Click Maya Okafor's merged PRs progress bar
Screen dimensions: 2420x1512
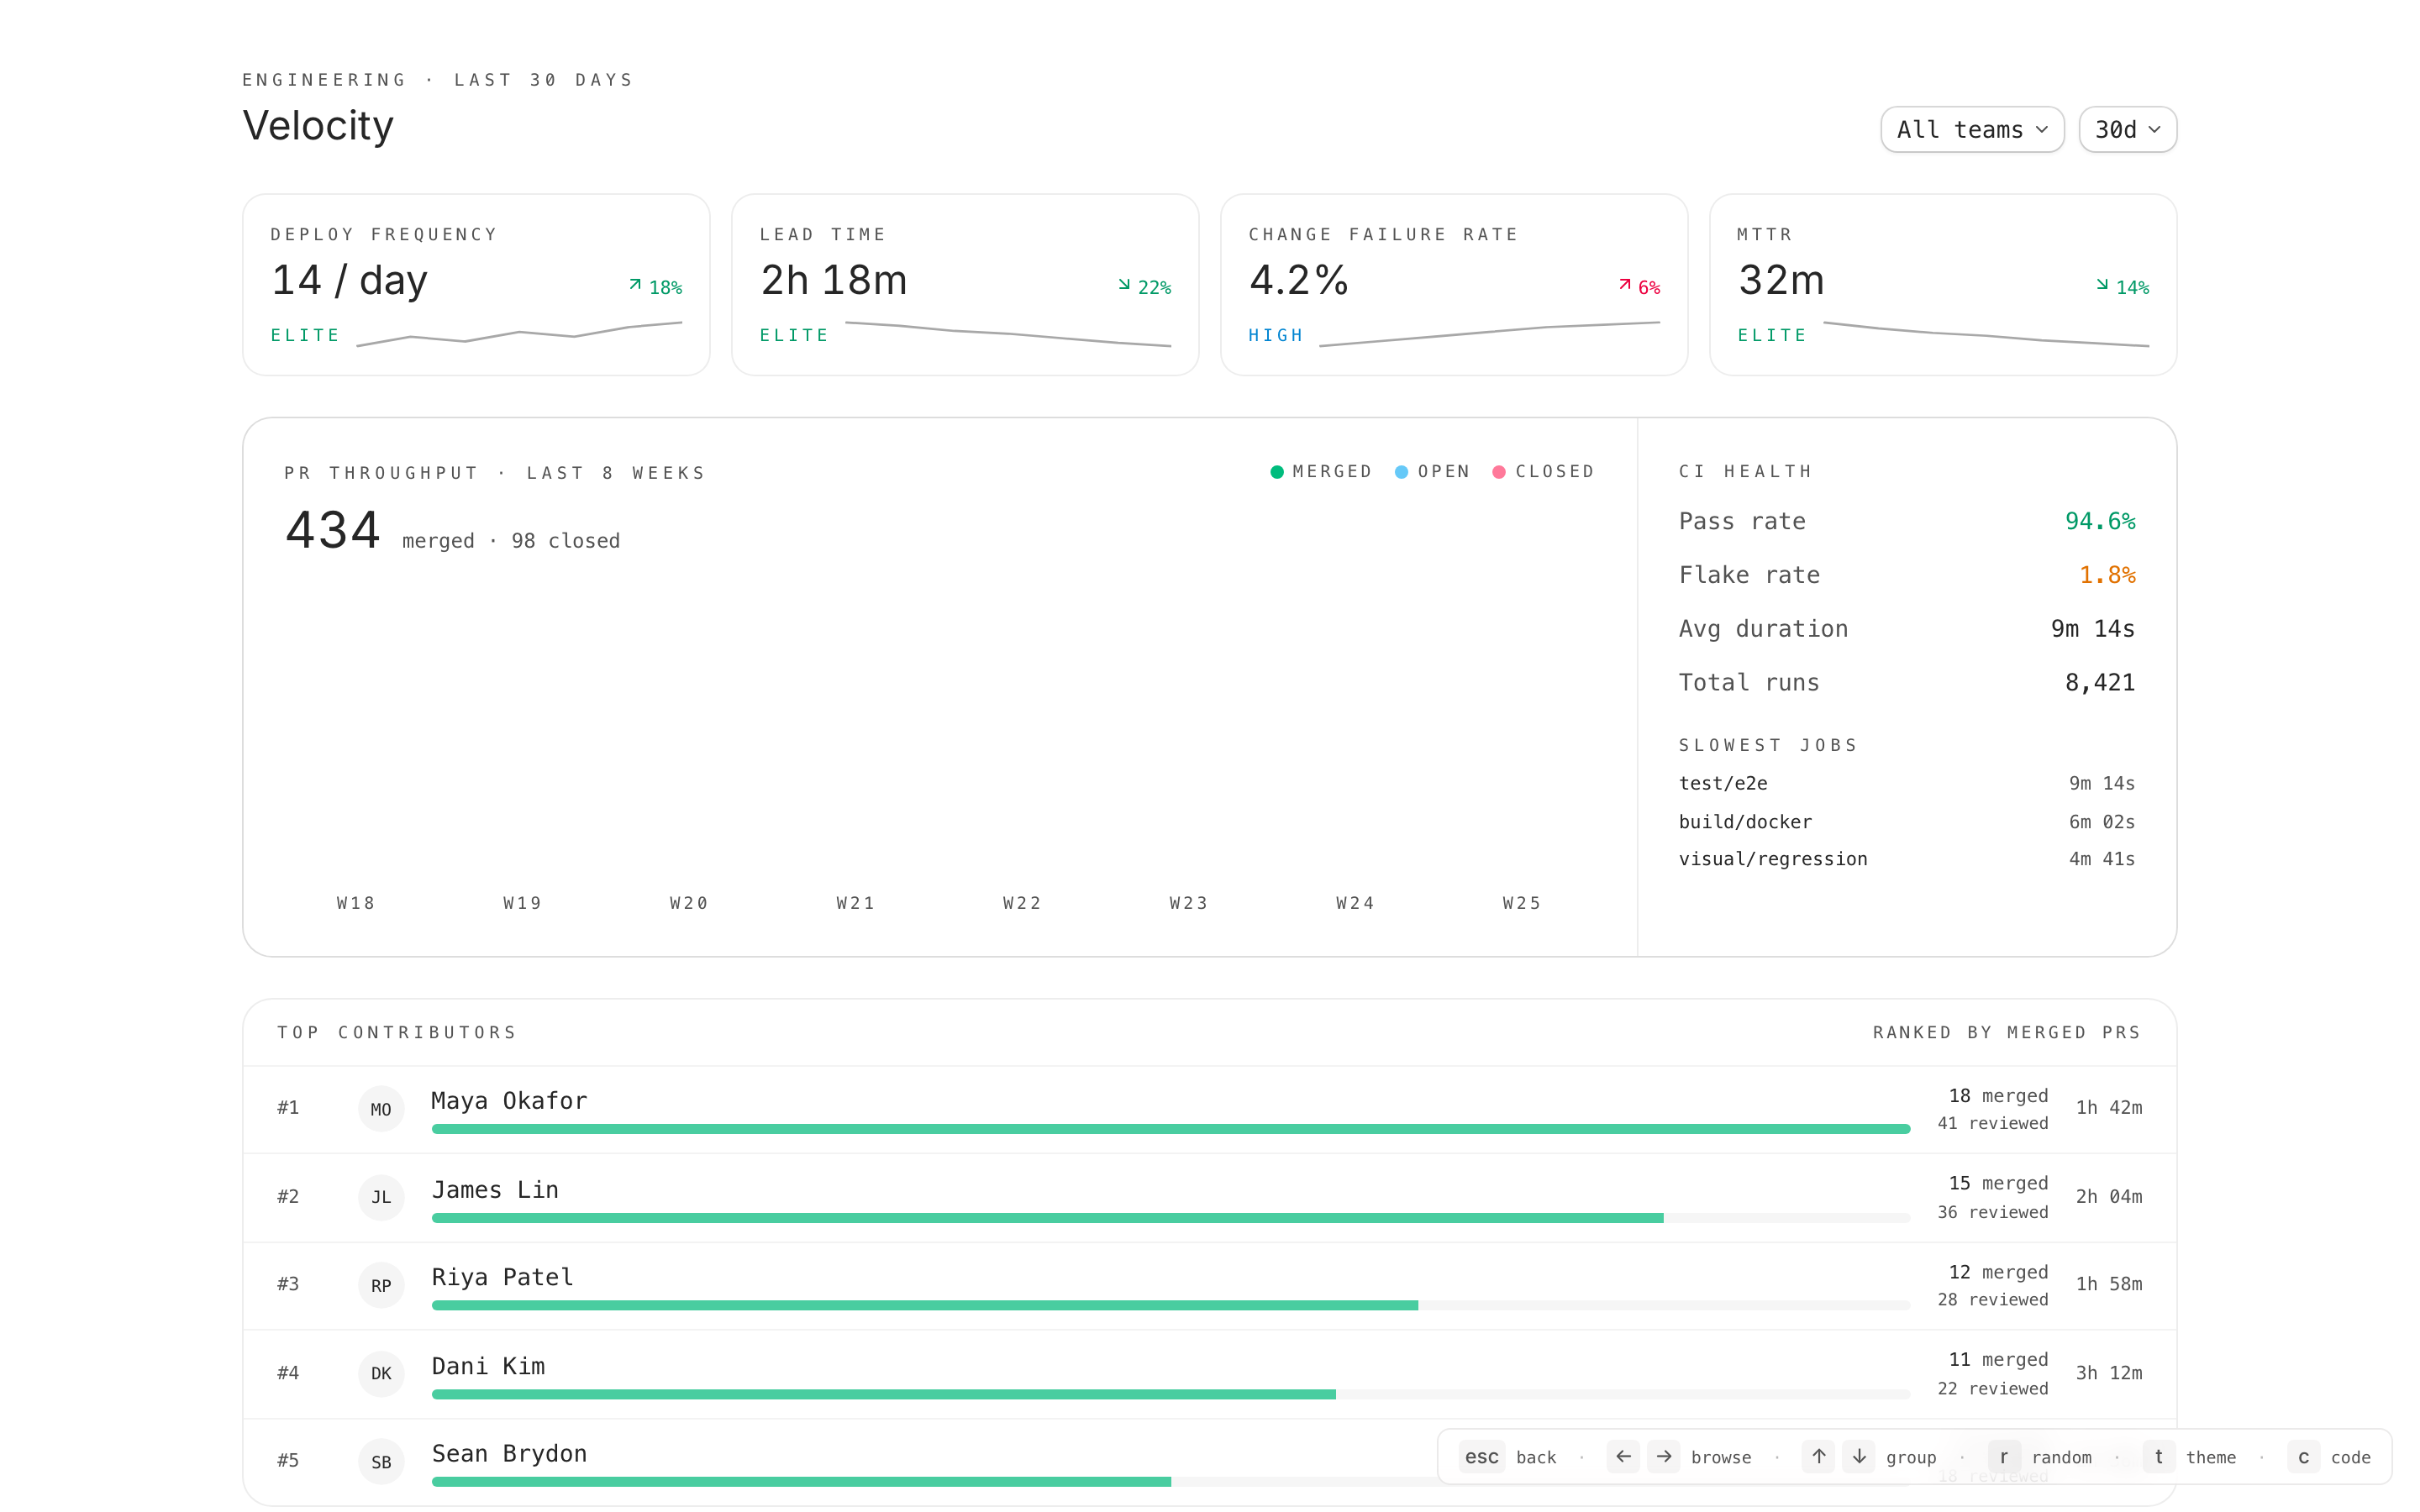pos(1170,1129)
